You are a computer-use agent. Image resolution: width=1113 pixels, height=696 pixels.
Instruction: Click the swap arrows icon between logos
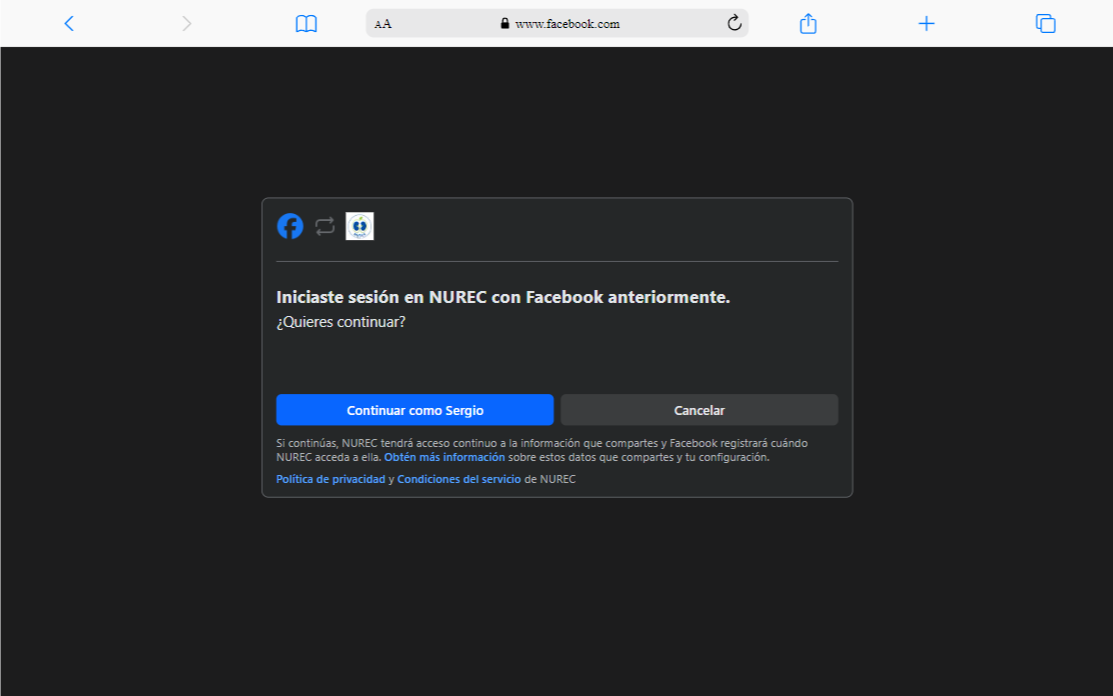325,226
